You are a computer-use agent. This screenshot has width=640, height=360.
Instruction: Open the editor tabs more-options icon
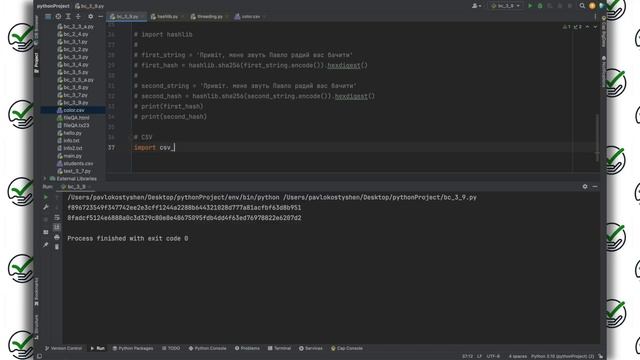coord(595,17)
